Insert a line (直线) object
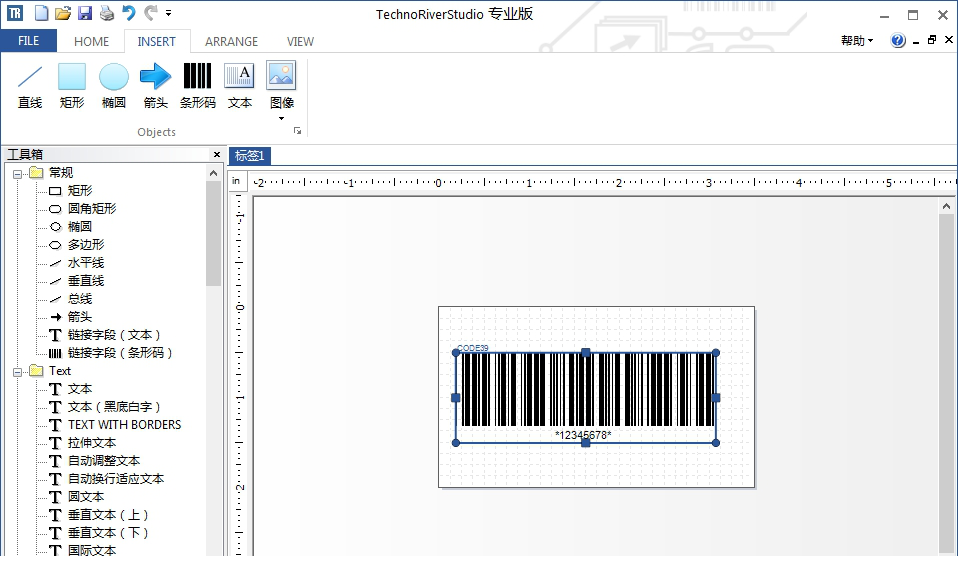The image size is (958, 578). 29,86
